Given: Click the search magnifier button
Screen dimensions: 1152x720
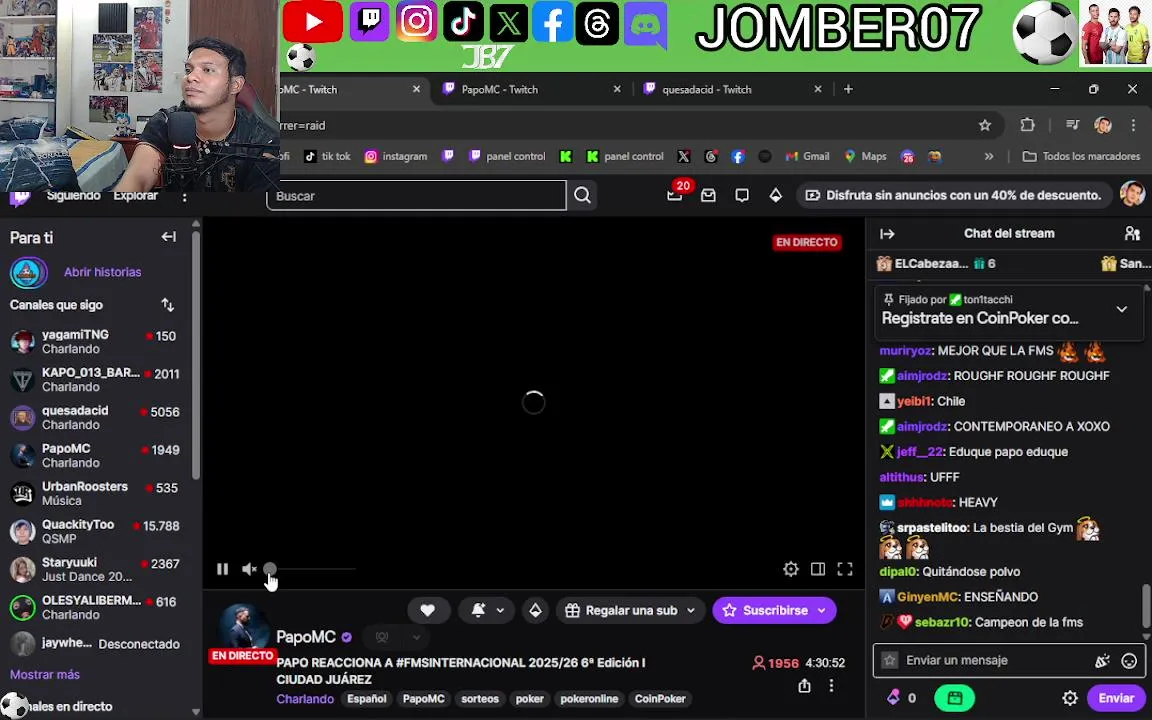Looking at the screenshot, I should [583, 195].
